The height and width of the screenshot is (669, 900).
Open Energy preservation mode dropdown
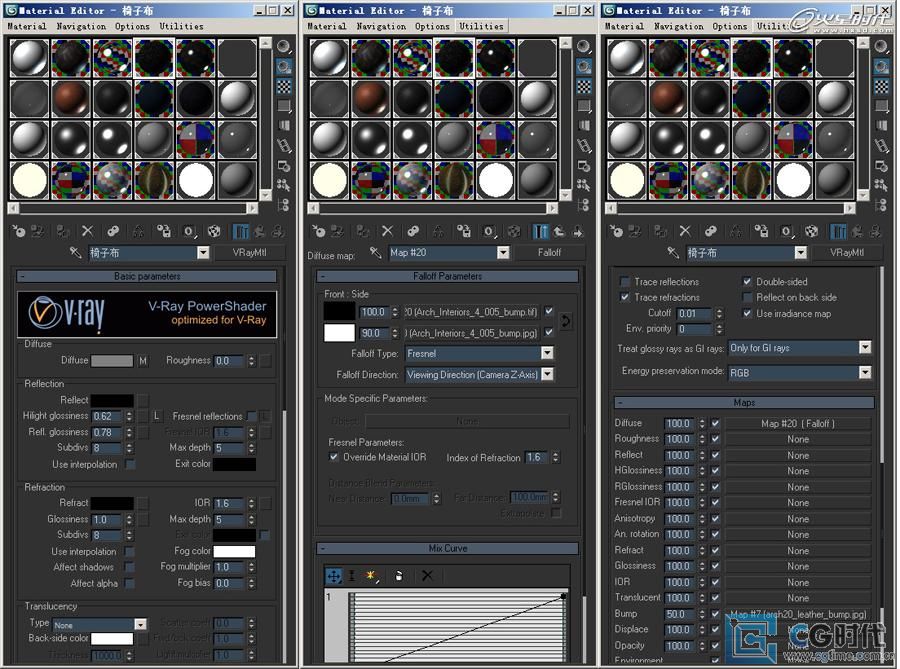[x=865, y=372]
